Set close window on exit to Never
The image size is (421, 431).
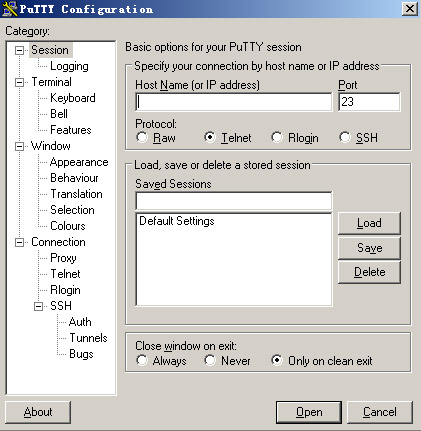coord(210,360)
